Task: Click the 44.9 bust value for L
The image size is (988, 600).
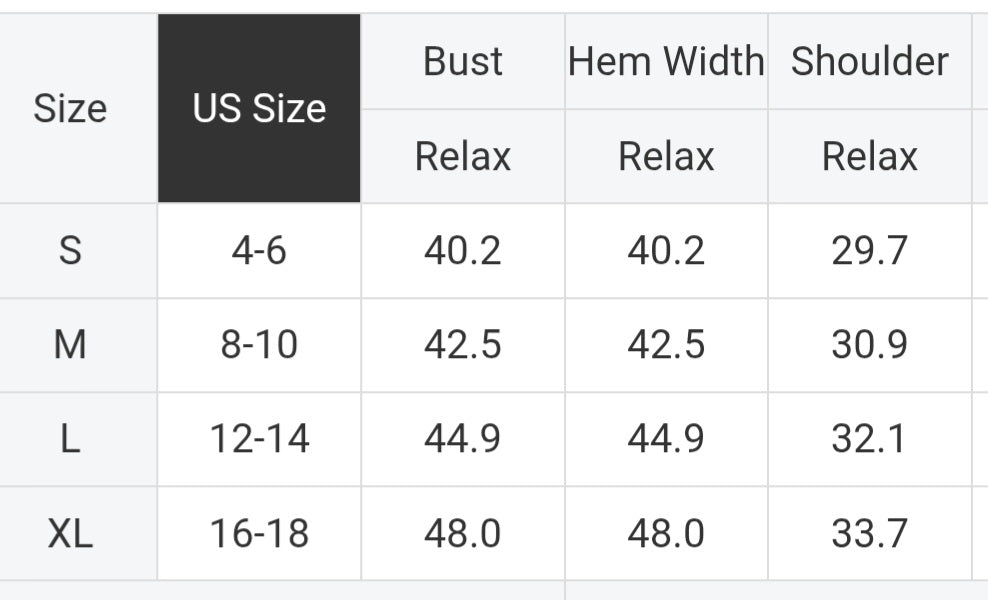Action: [x=462, y=439]
